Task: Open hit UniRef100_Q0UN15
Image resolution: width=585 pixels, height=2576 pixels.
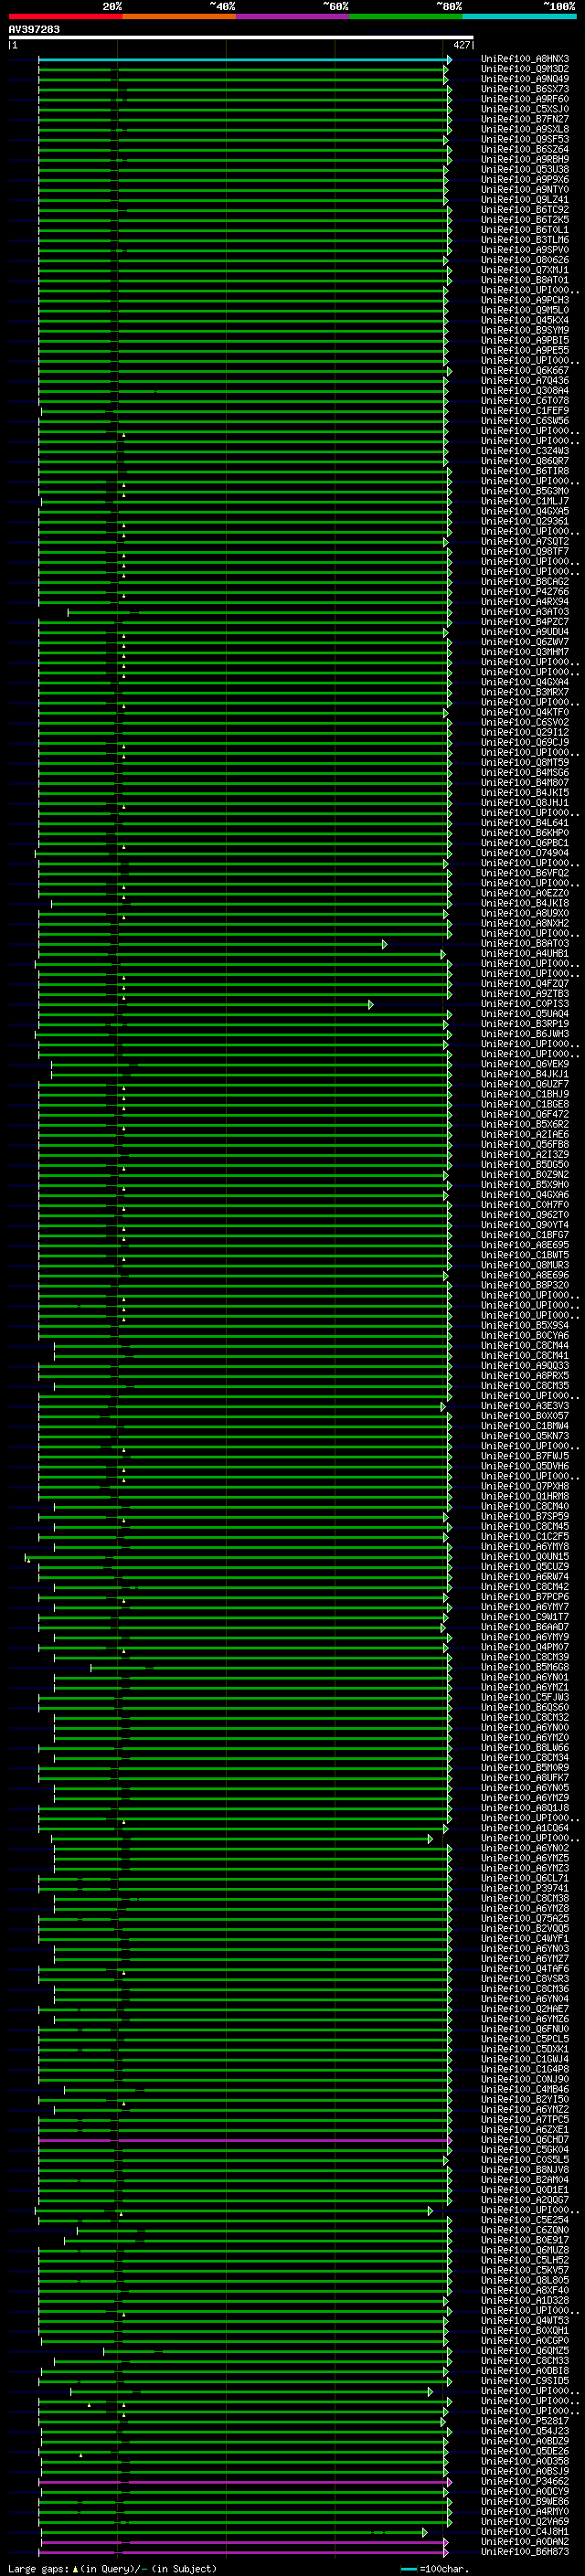Action: (x=525, y=1557)
